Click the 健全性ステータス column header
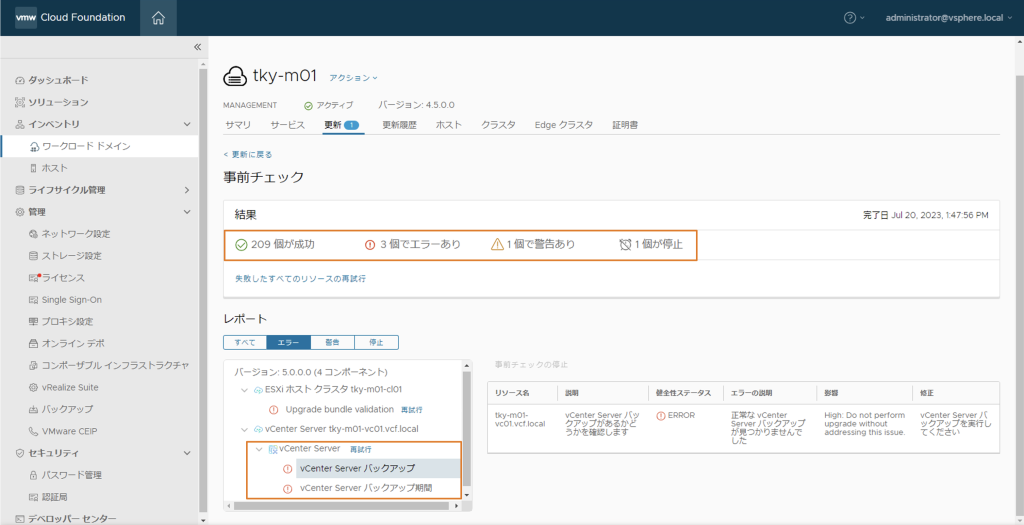1024x525 pixels. coord(683,393)
